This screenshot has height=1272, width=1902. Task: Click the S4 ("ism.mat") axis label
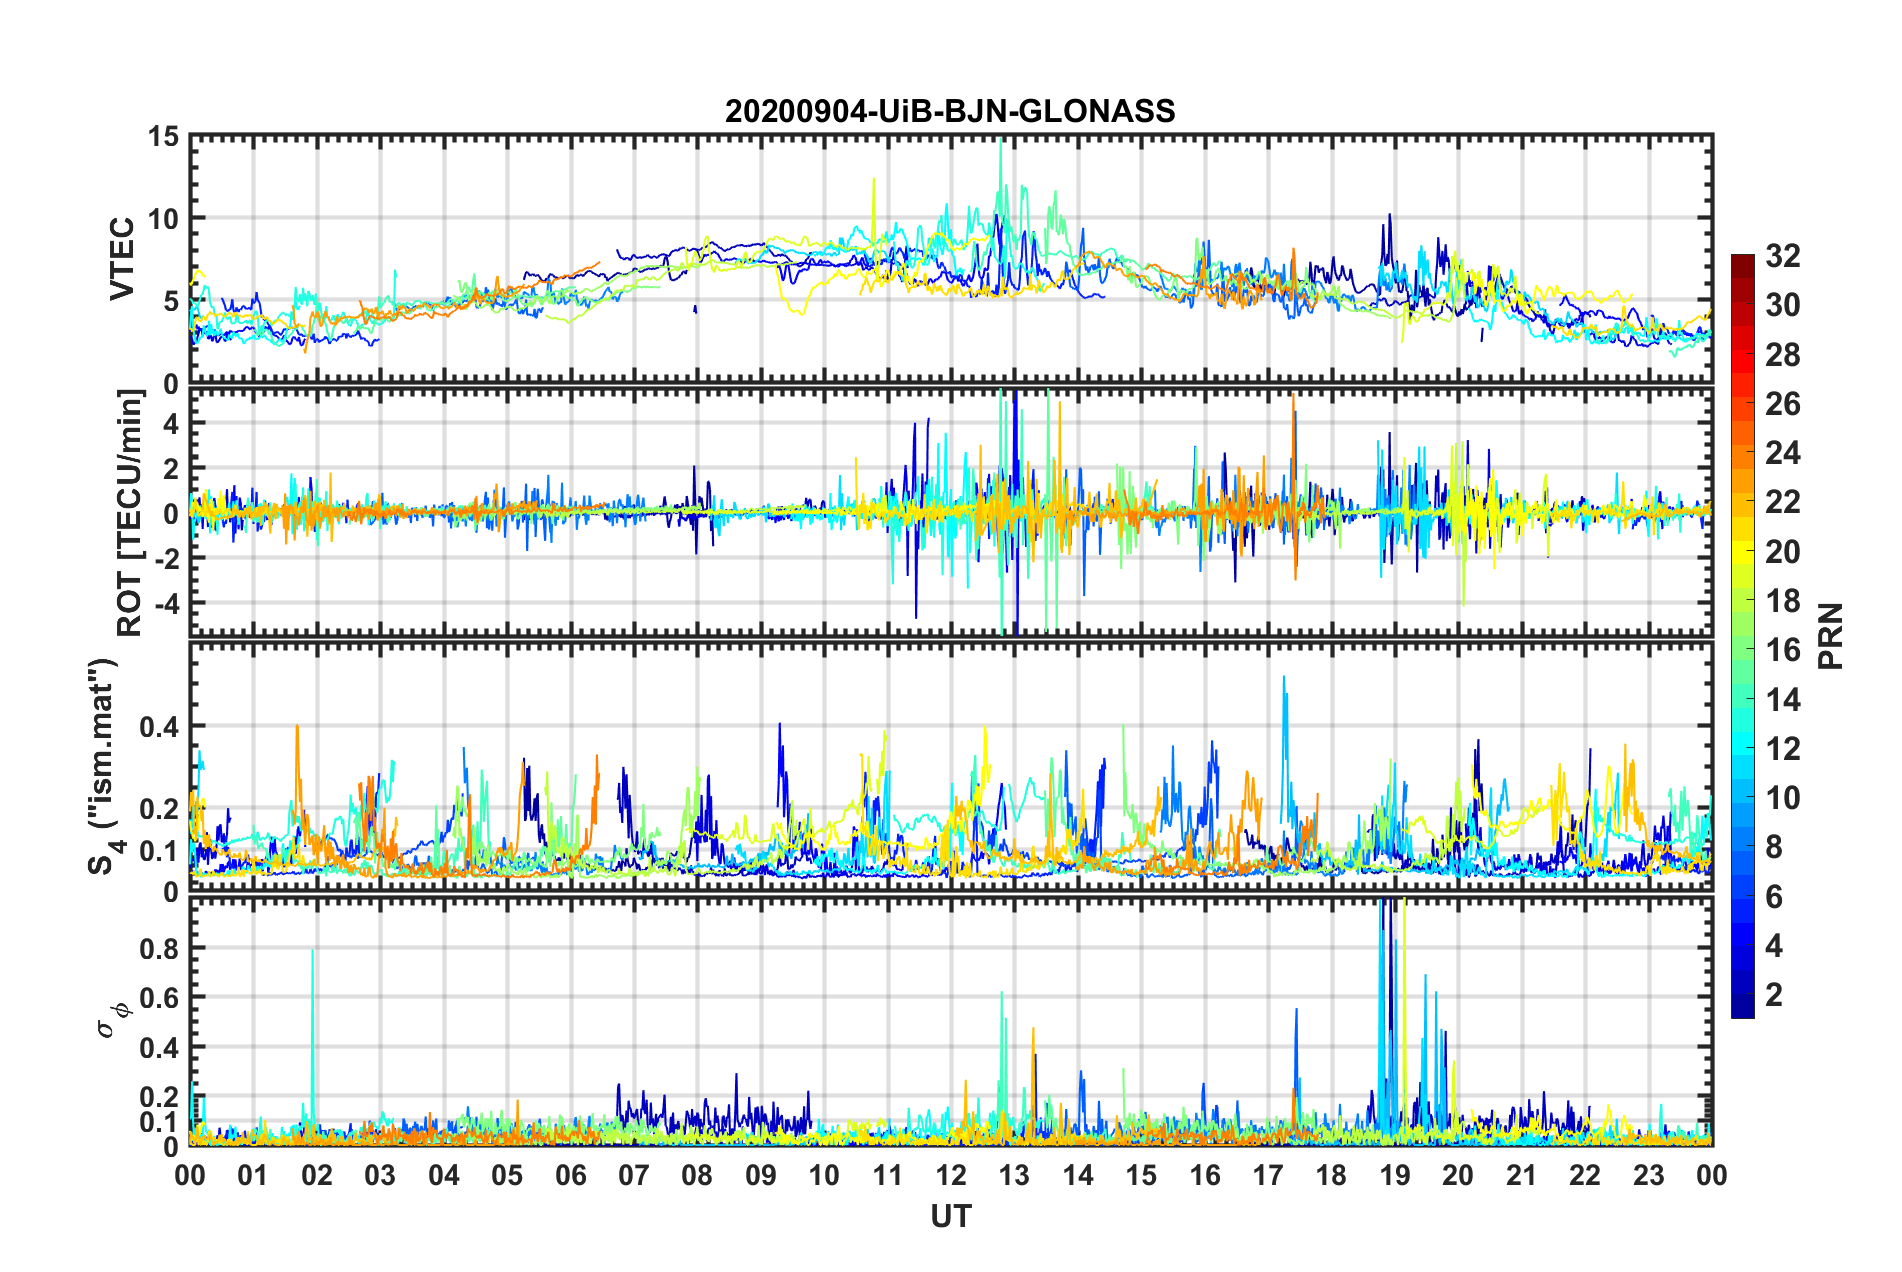click(x=104, y=766)
